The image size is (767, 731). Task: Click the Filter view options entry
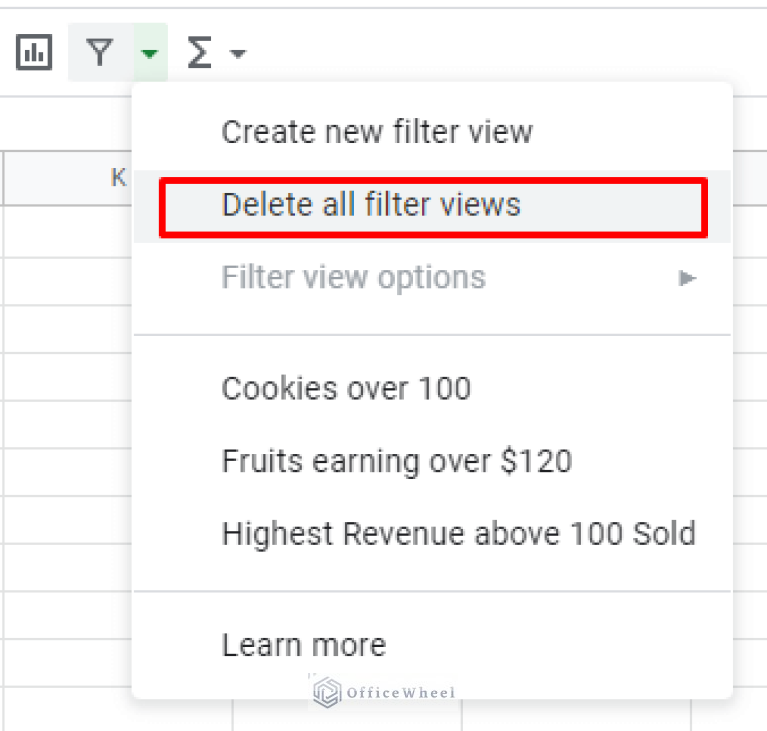(x=353, y=278)
